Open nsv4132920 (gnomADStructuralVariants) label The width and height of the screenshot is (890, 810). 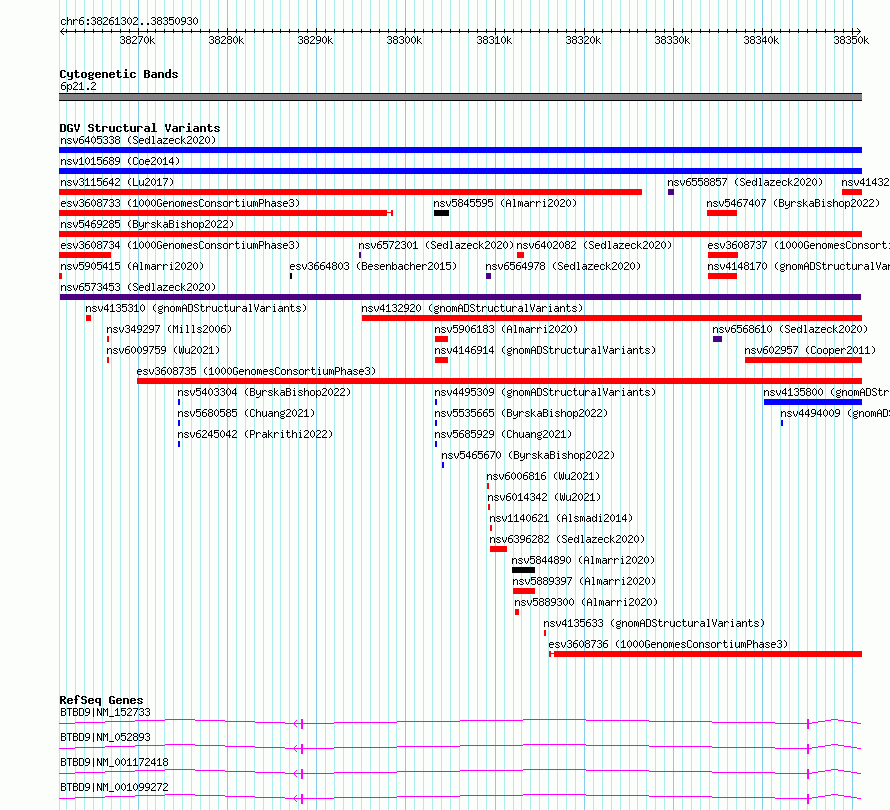[x=472, y=308]
